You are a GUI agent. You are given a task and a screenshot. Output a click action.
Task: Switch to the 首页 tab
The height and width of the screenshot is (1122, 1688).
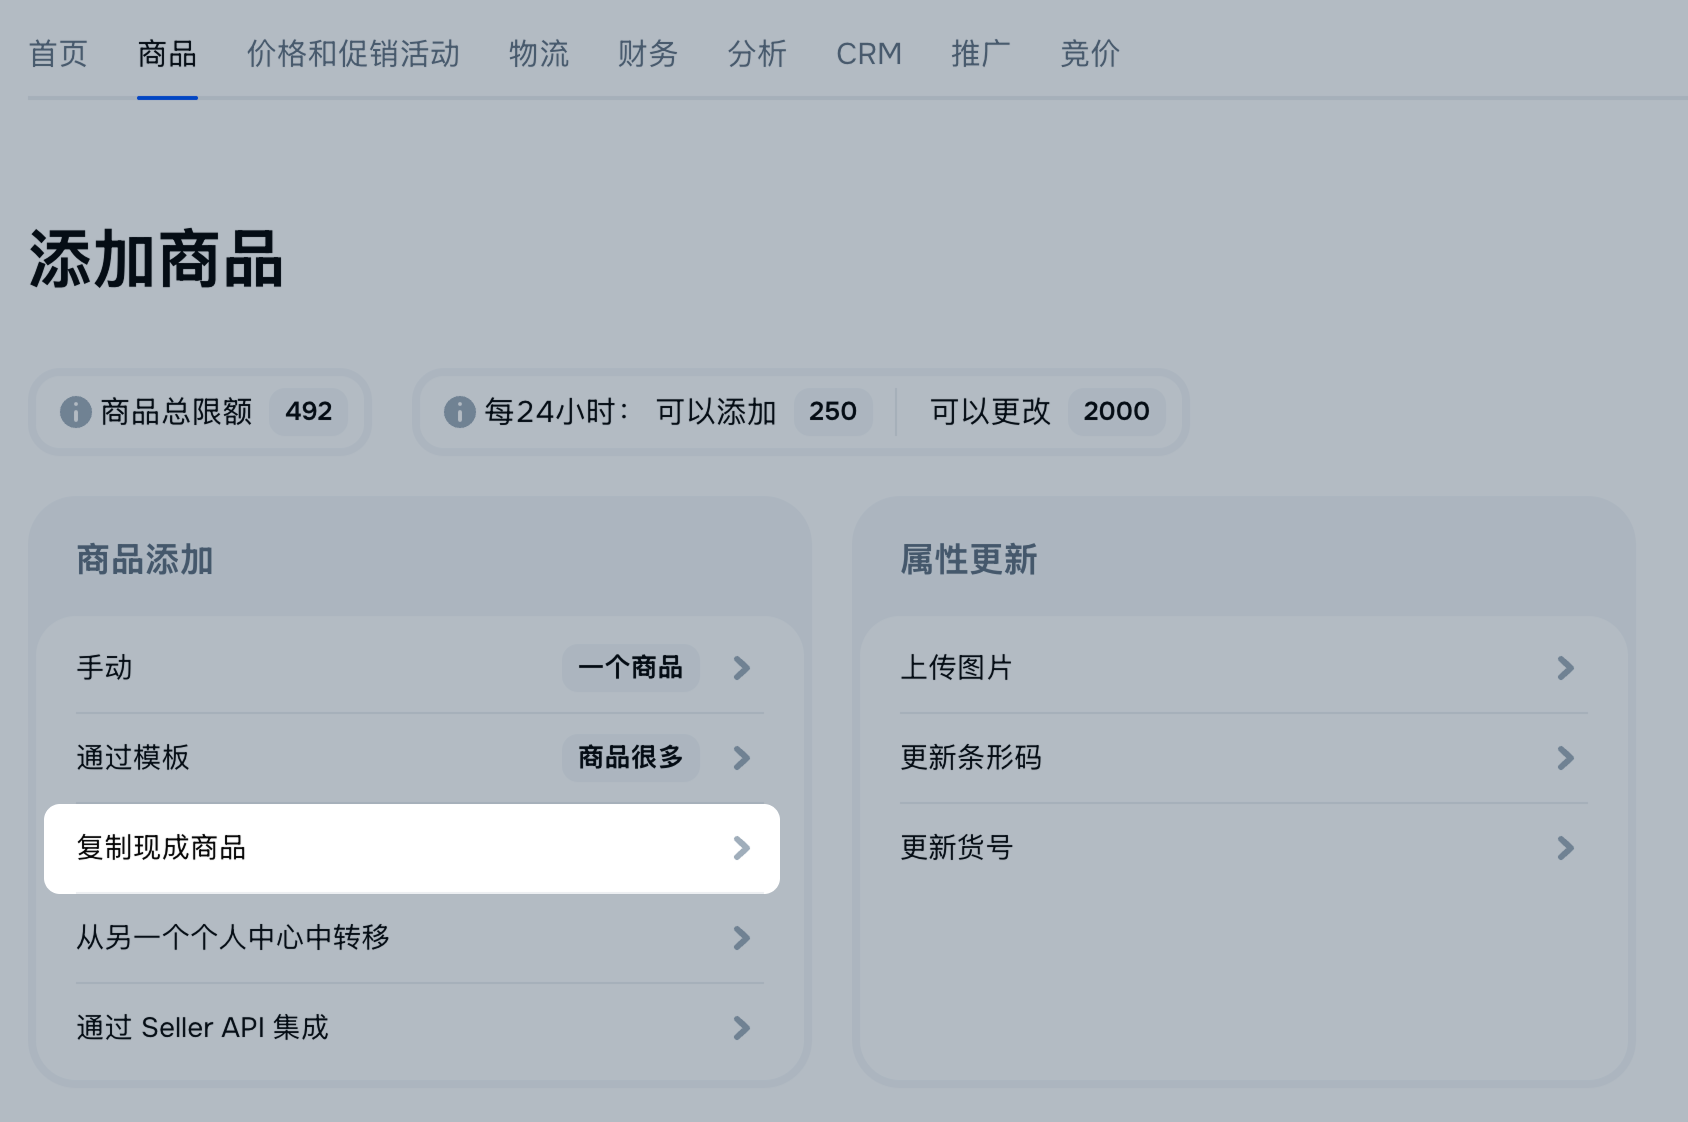tap(58, 54)
